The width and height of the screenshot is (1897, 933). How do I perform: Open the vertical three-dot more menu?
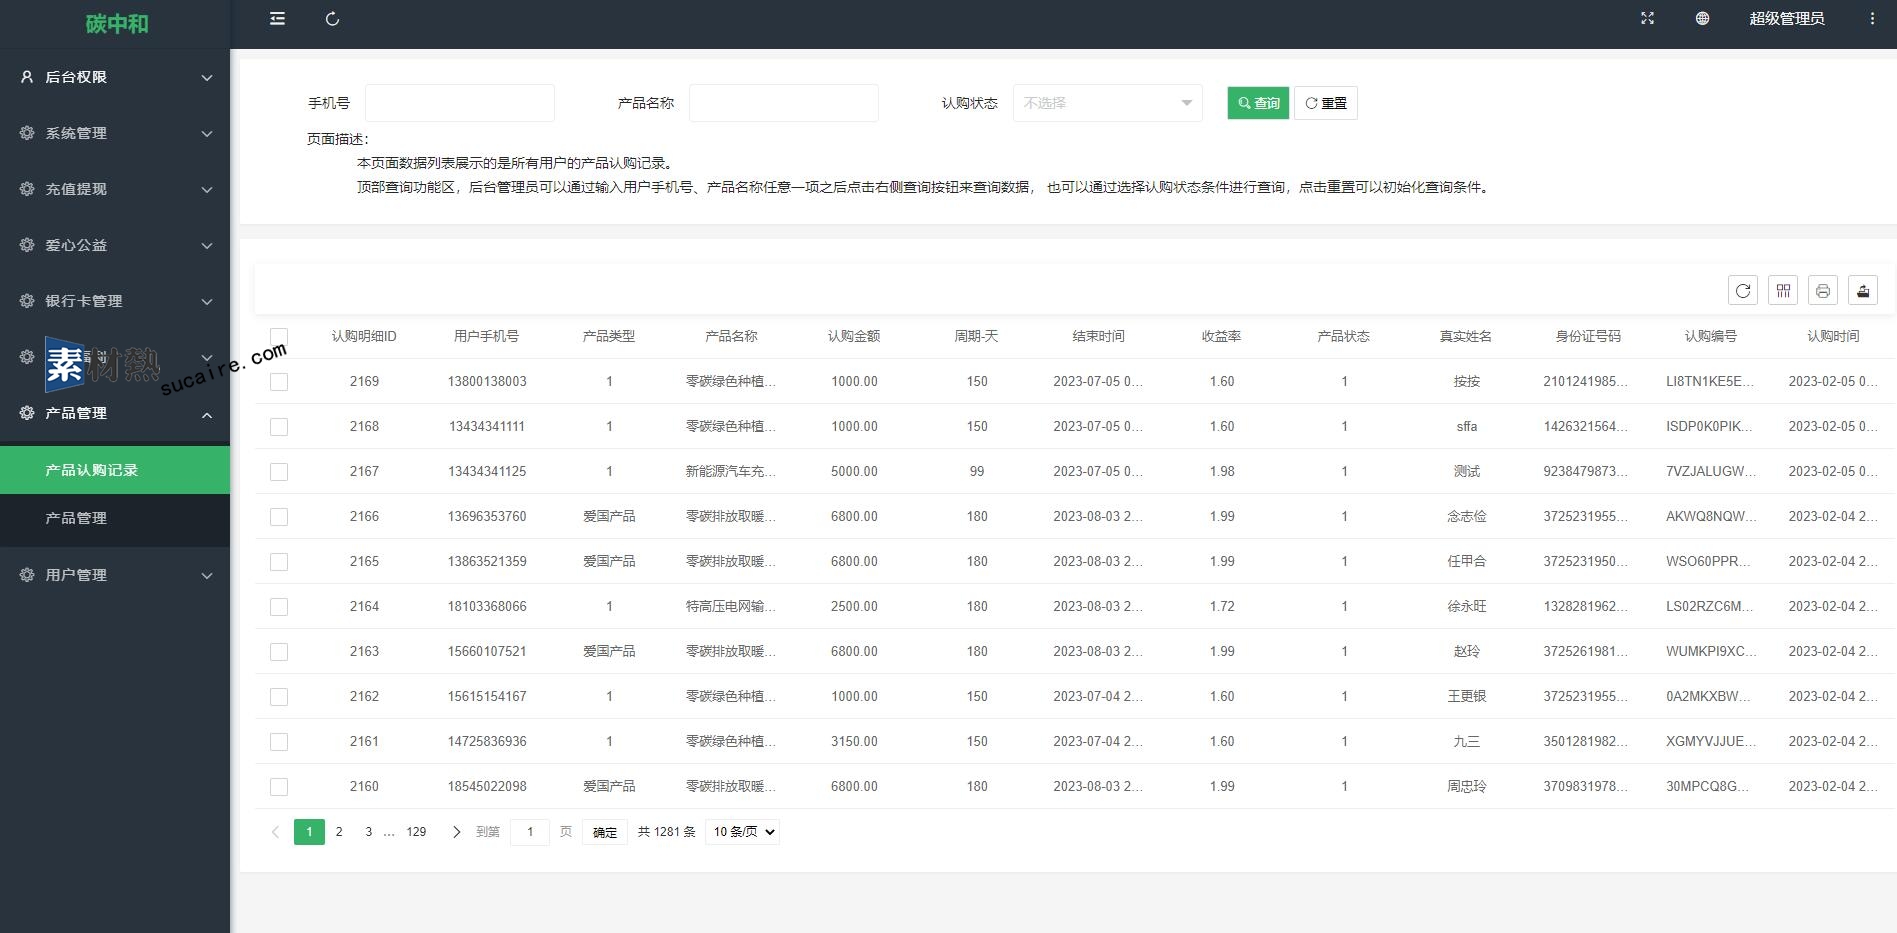tap(1872, 19)
